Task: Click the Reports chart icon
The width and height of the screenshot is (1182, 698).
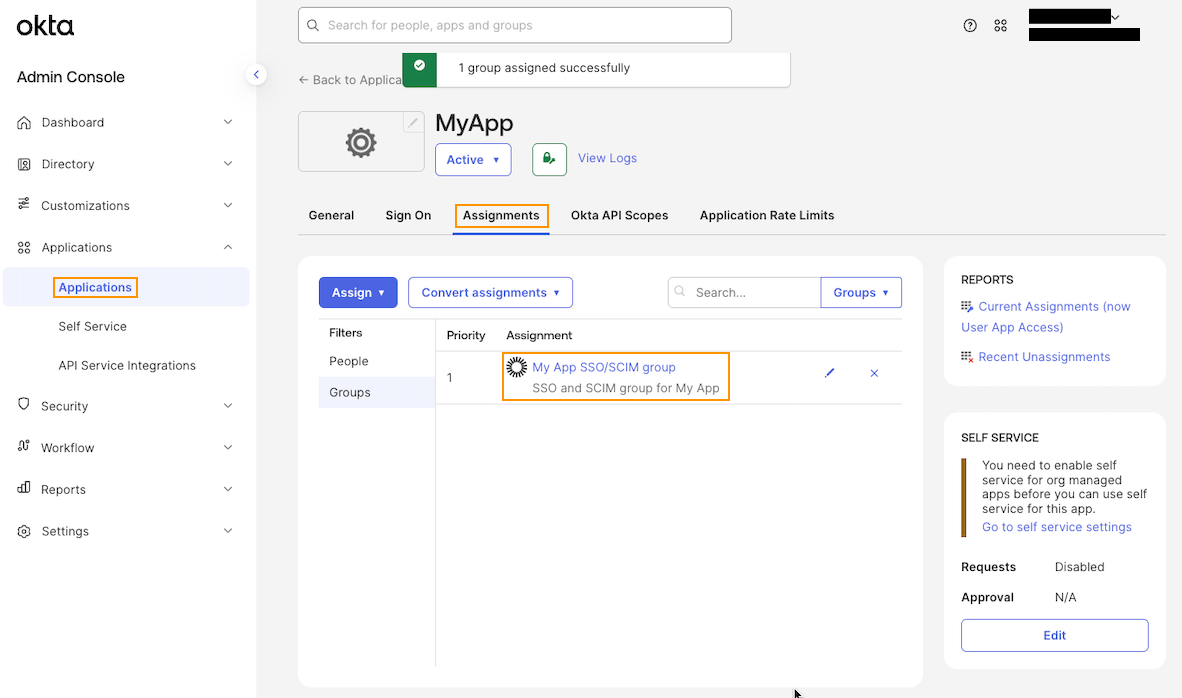Action: click(24, 488)
